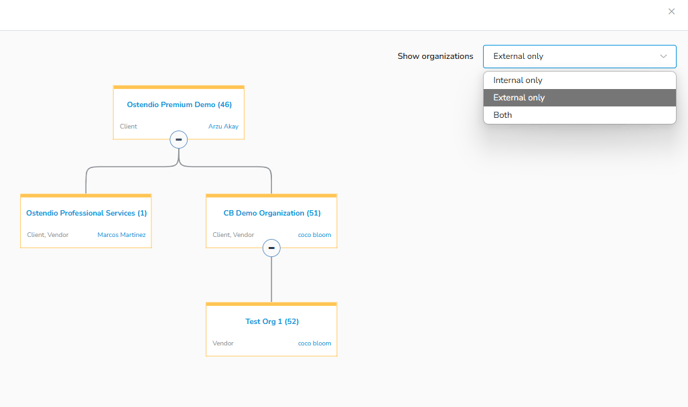Collapse the CB Demo Organization node
Image resolution: width=688 pixels, height=407 pixels.
tap(271, 248)
